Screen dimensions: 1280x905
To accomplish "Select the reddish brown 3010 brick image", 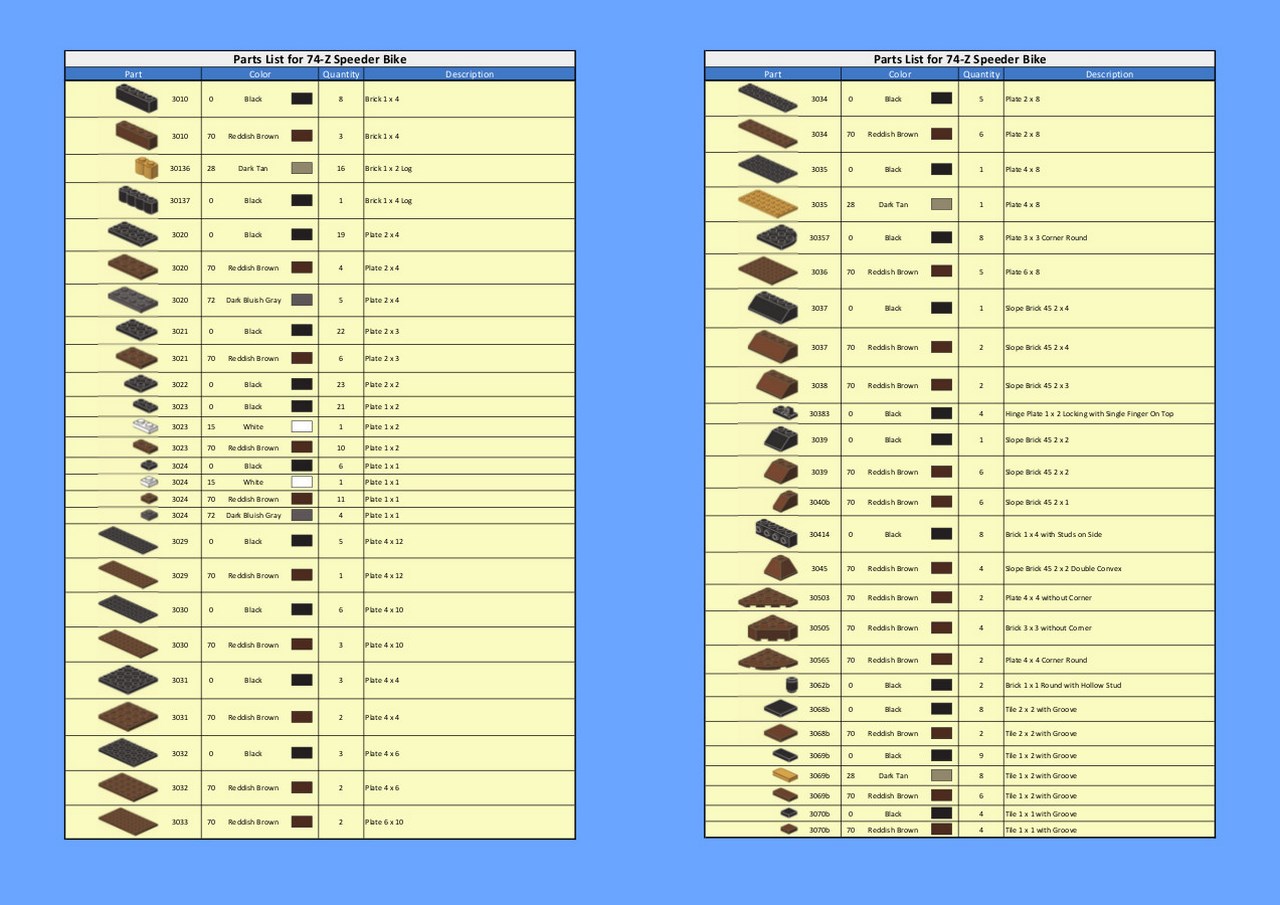I will 137,135.
